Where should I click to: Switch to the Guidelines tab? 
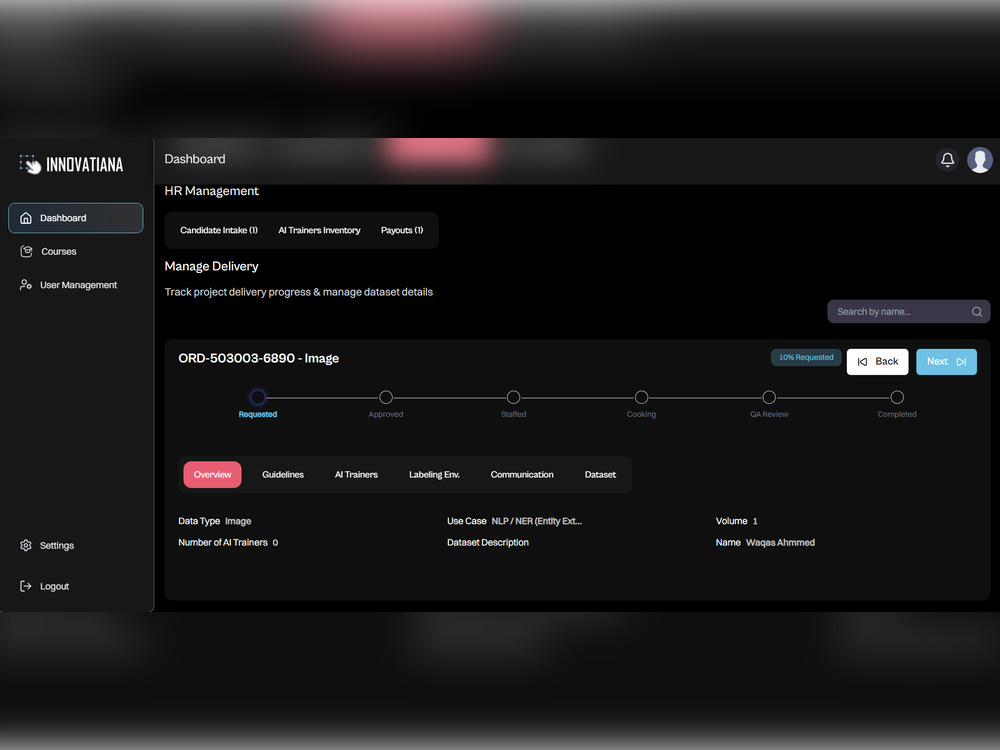click(283, 474)
